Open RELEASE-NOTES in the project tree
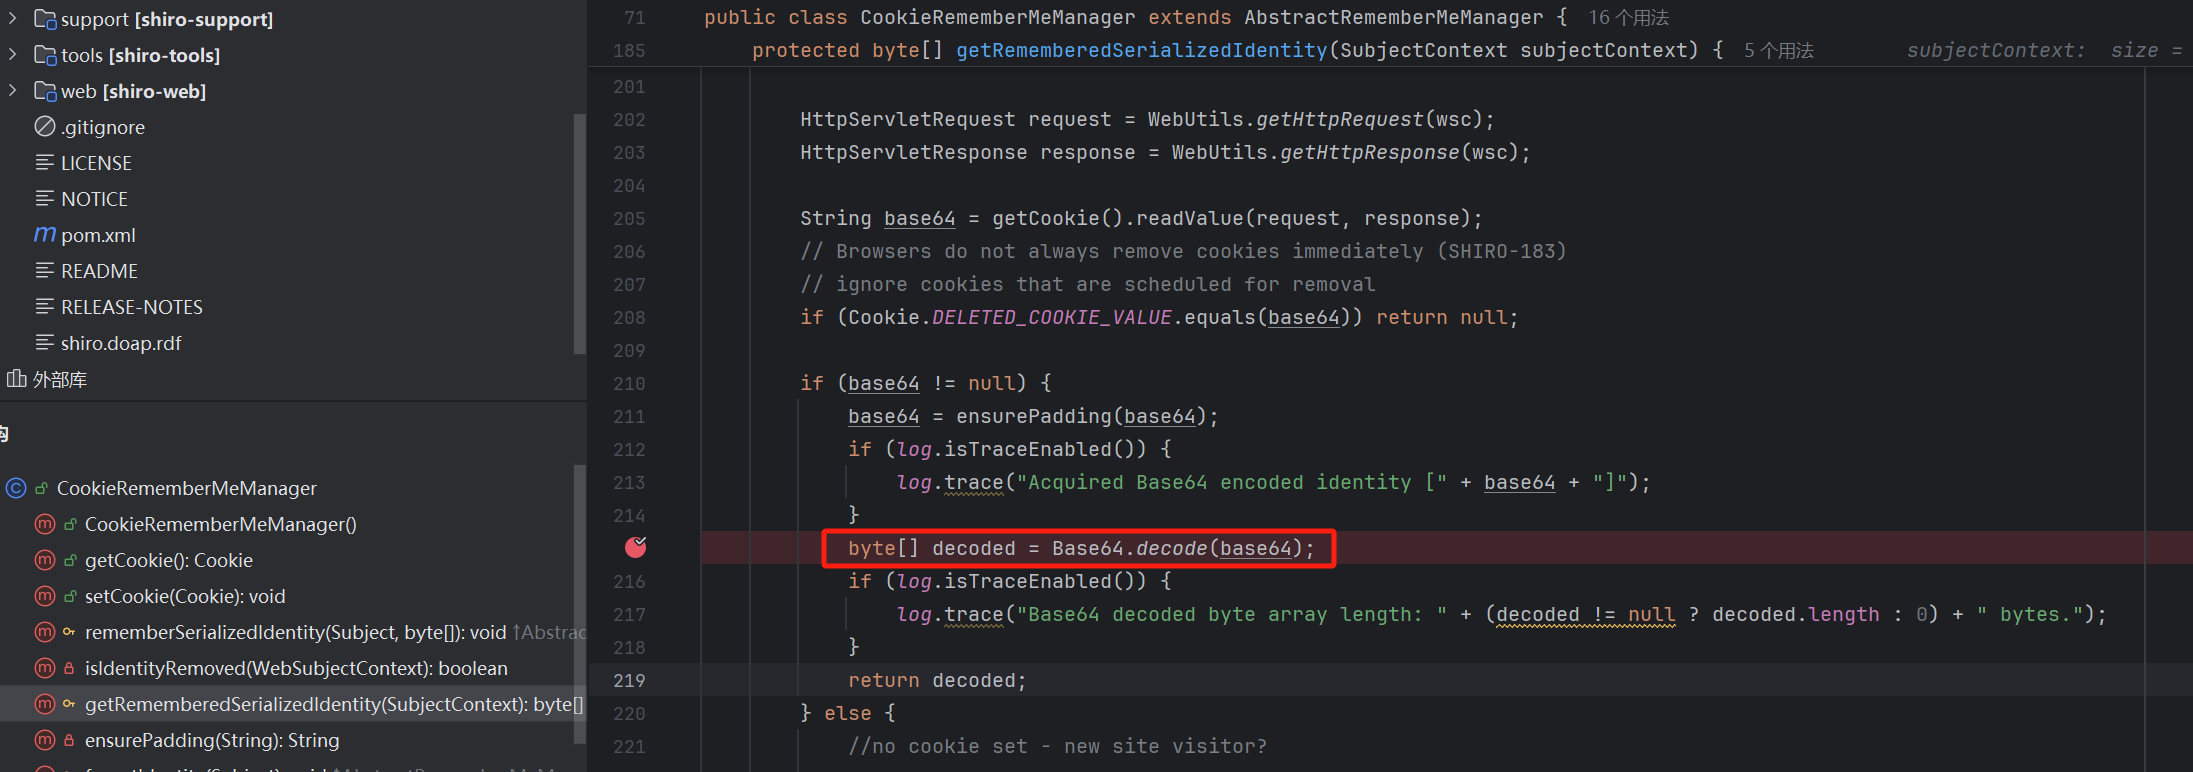Viewport: 2193px width, 772px height. coord(131,307)
